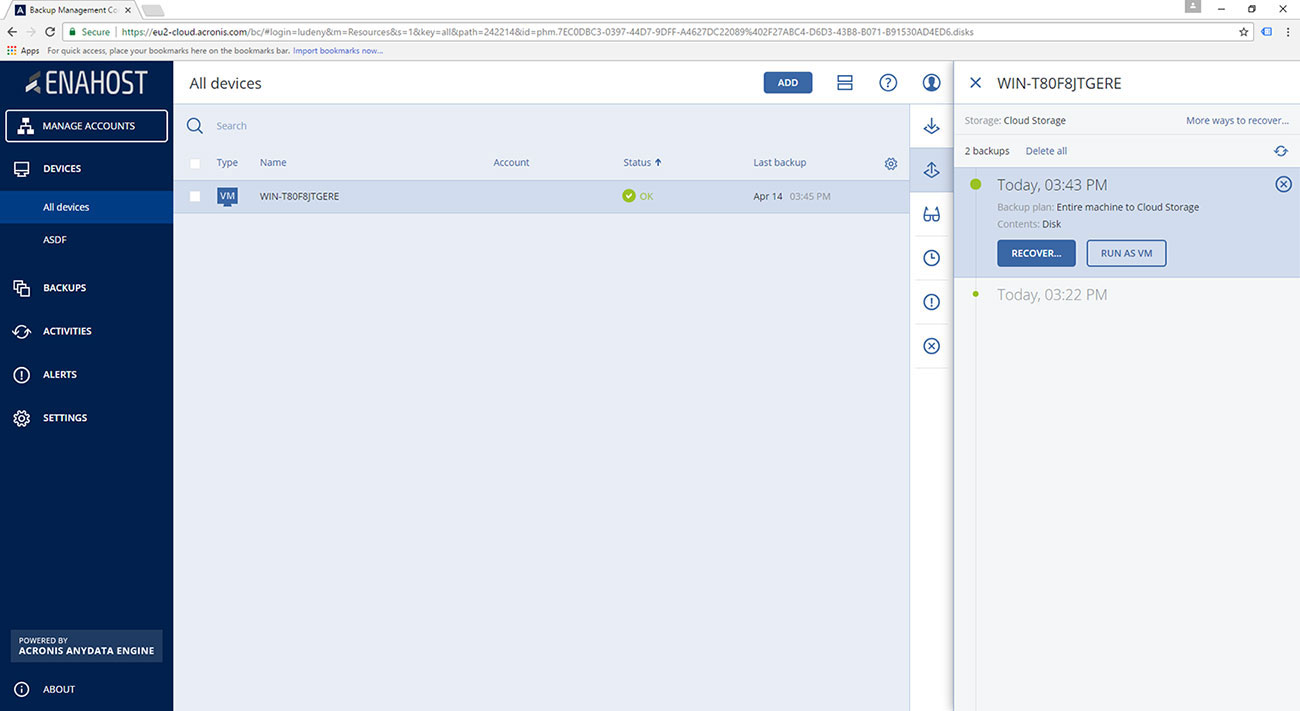Click the Powered by Acronis AnyData Engine badge
This screenshot has width=1300, height=711.
86,646
